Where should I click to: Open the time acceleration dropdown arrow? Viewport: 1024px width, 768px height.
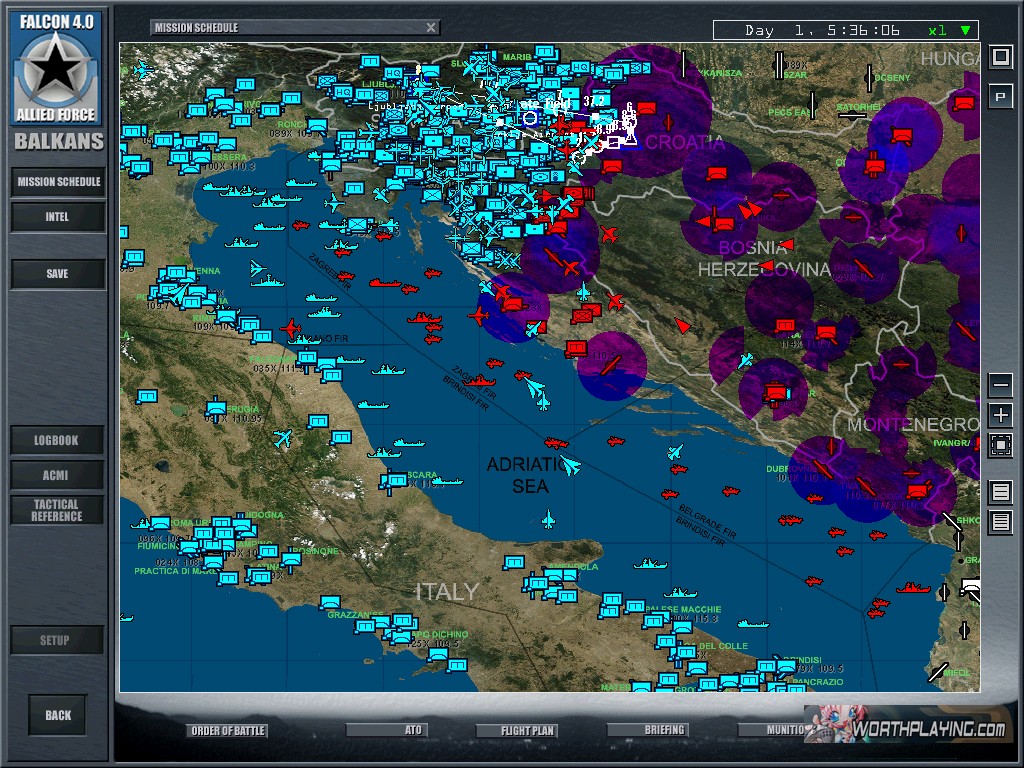tap(965, 30)
